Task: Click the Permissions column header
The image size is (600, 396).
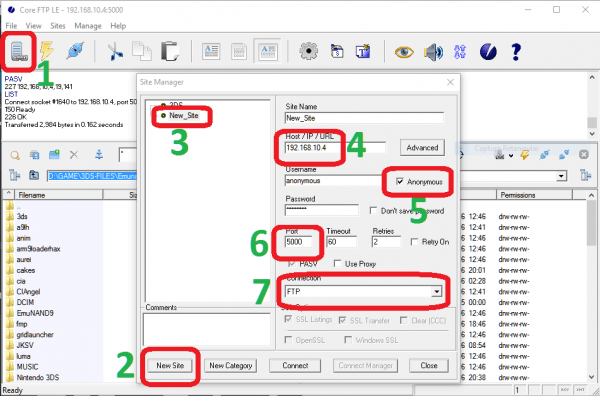Action: (535, 195)
